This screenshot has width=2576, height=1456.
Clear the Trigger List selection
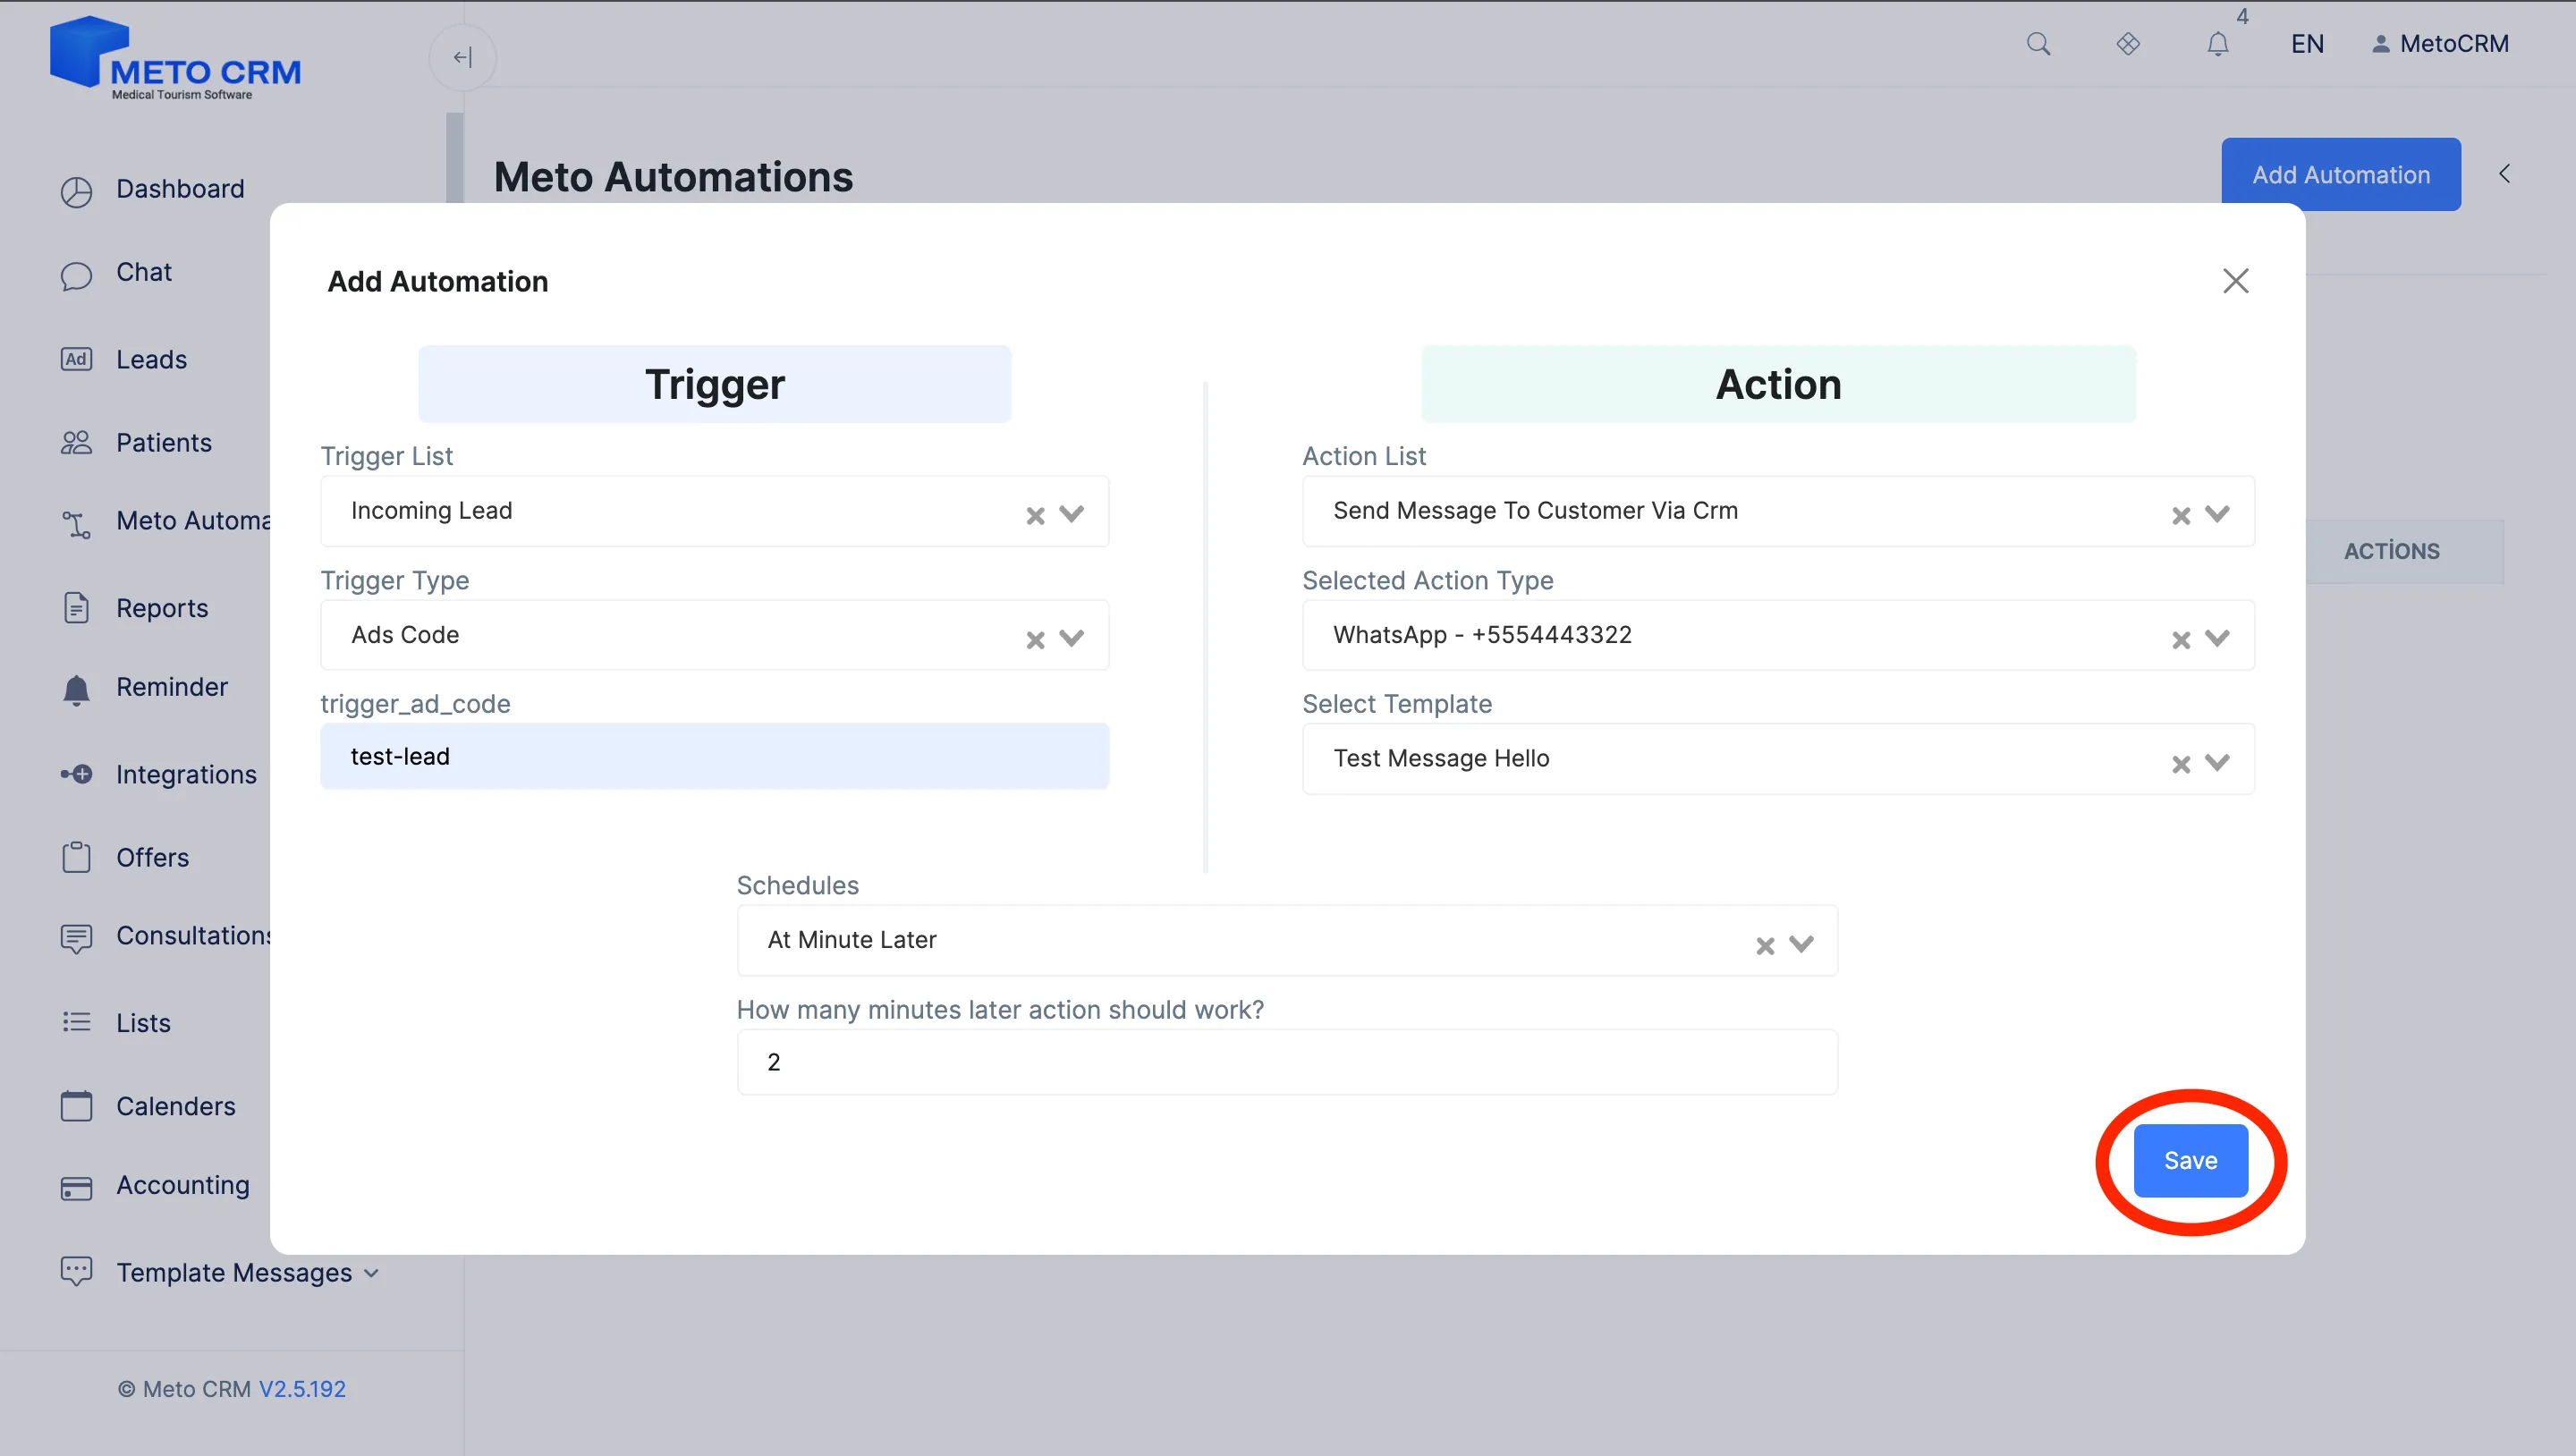(1035, 515)
